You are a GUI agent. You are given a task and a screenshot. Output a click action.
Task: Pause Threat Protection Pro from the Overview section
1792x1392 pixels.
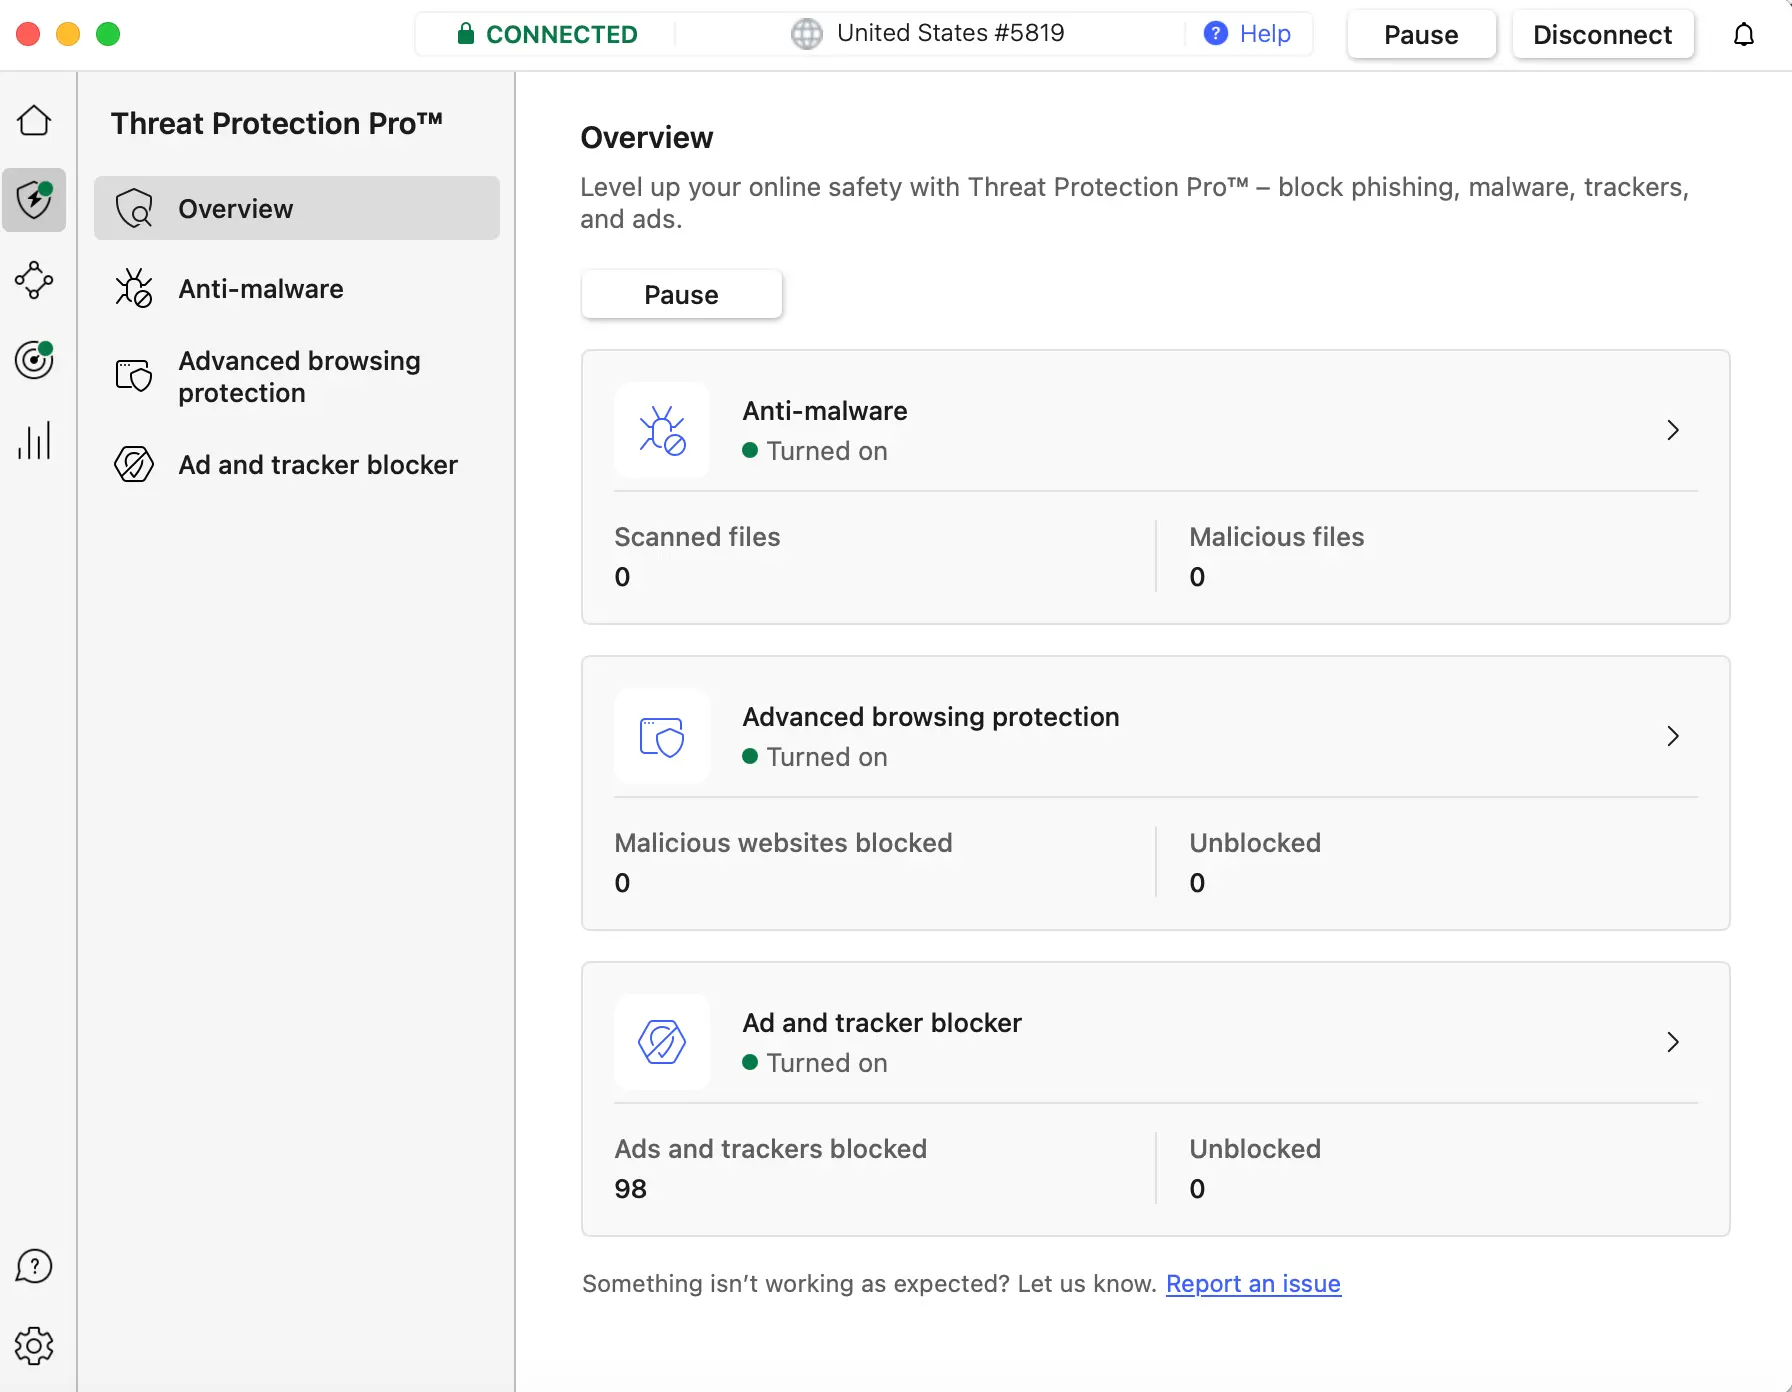(681, 294)
